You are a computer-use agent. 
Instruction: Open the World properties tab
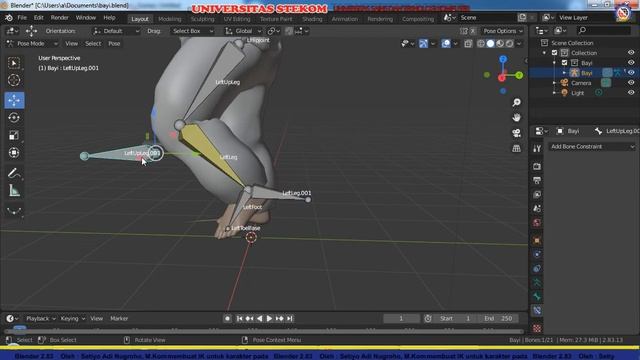(537, 223)
